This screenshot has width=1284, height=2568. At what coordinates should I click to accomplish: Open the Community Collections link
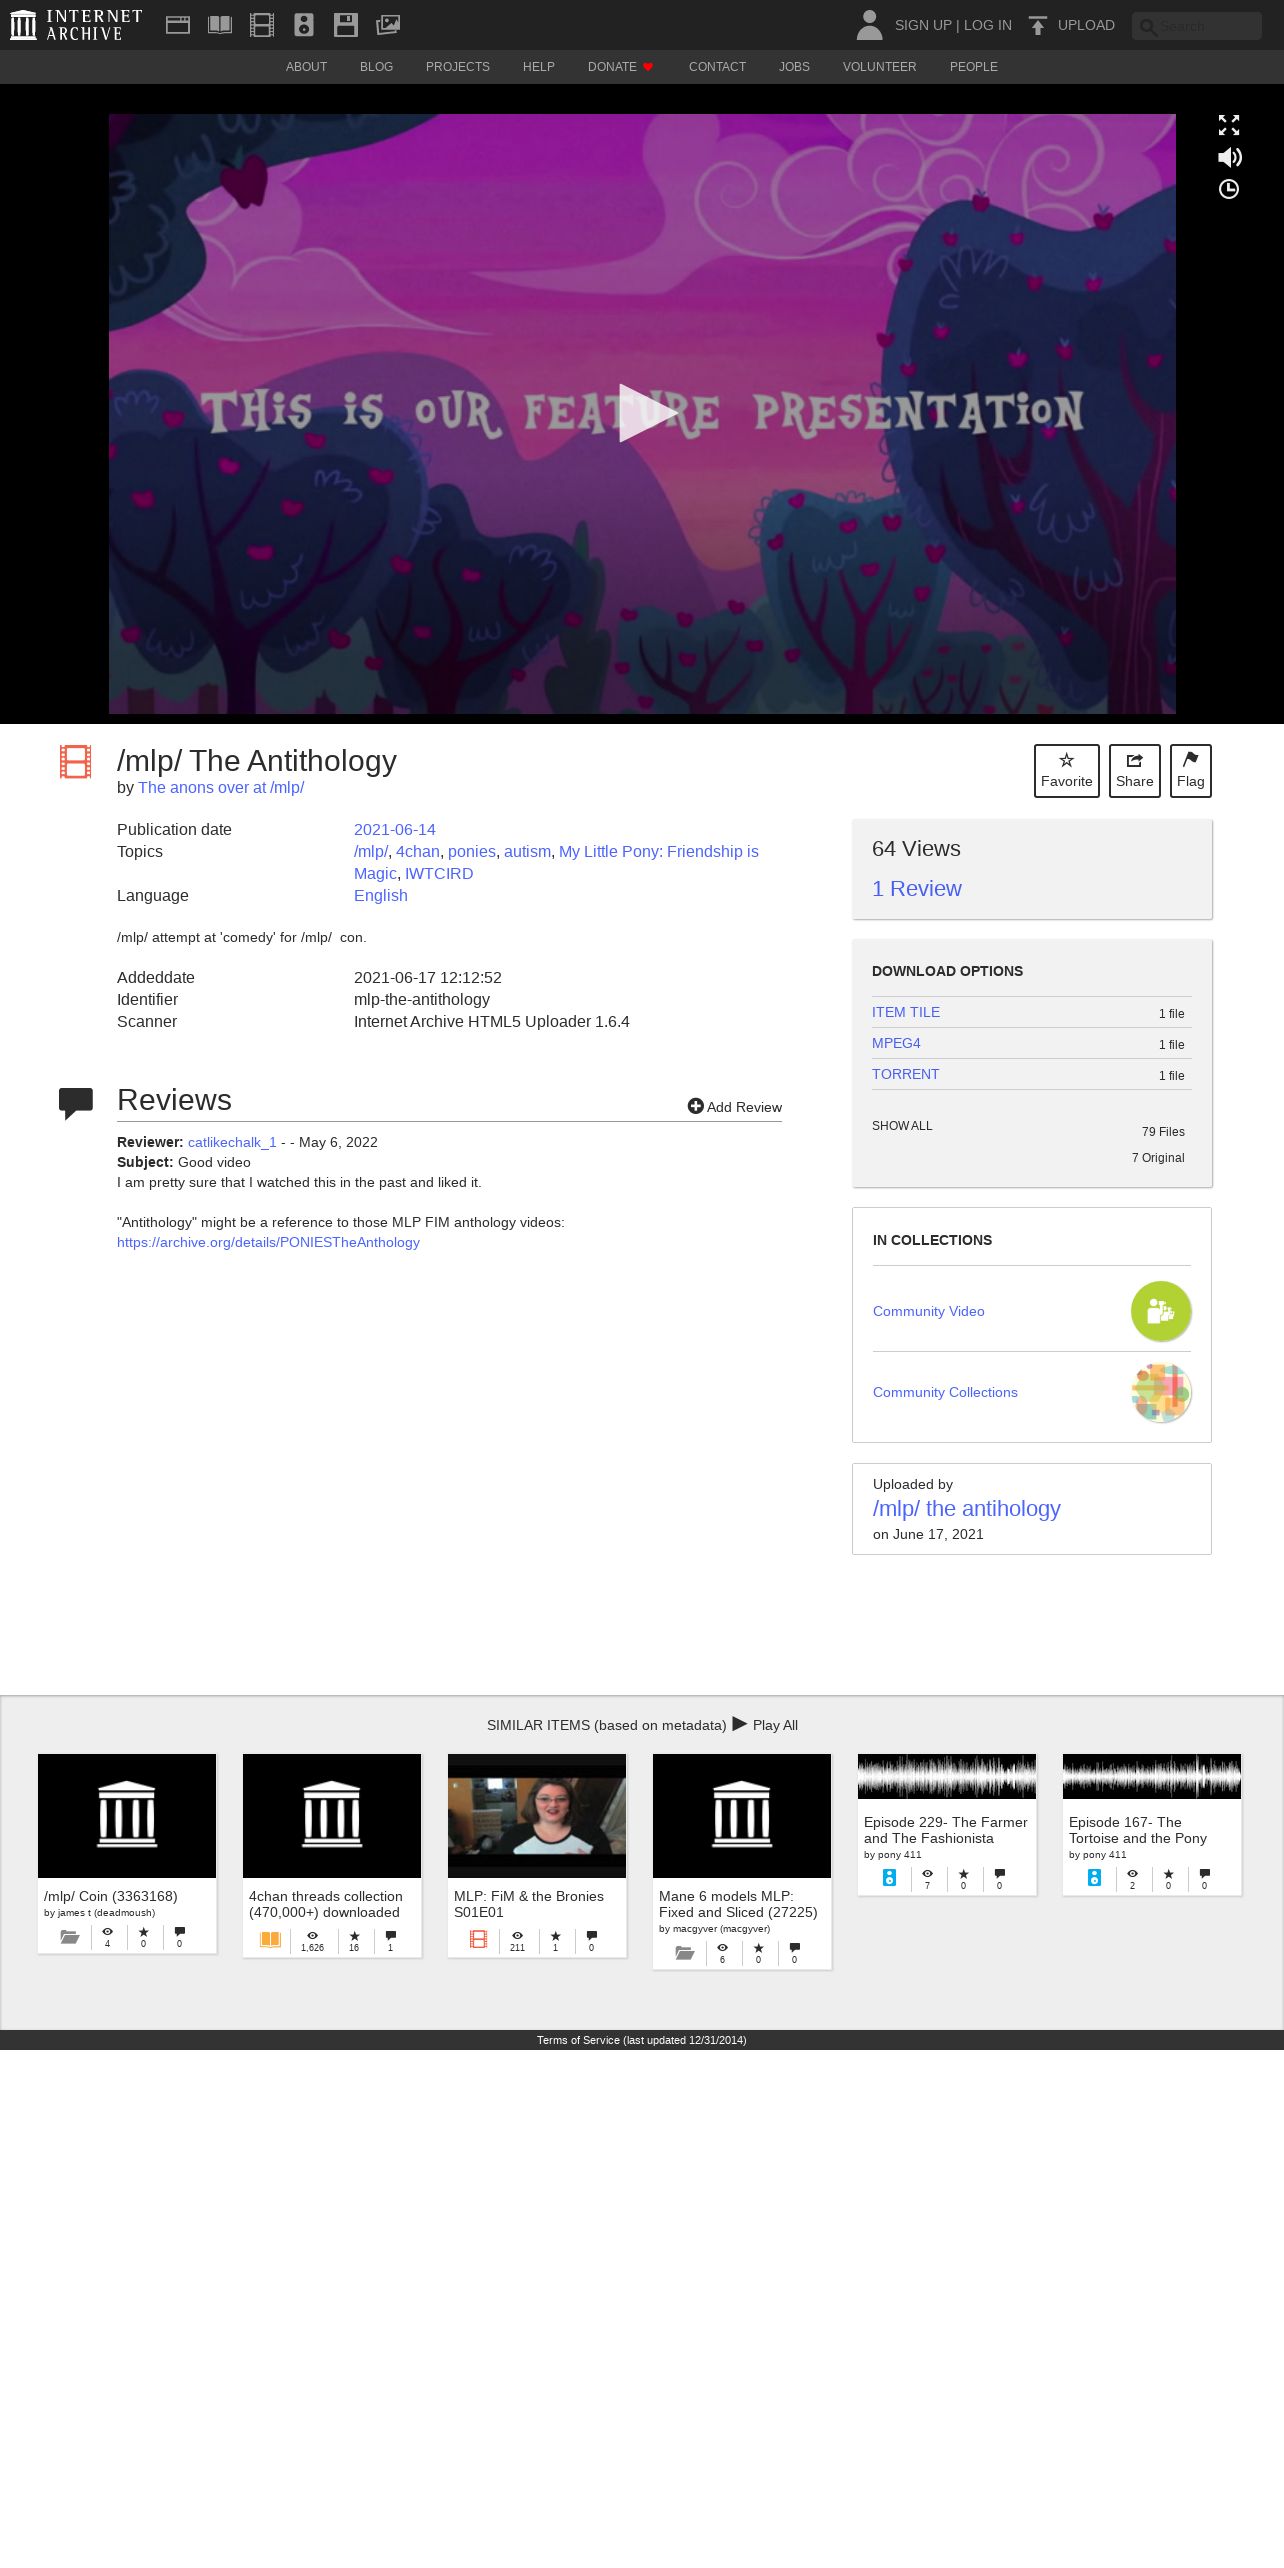coord(945,1392)
